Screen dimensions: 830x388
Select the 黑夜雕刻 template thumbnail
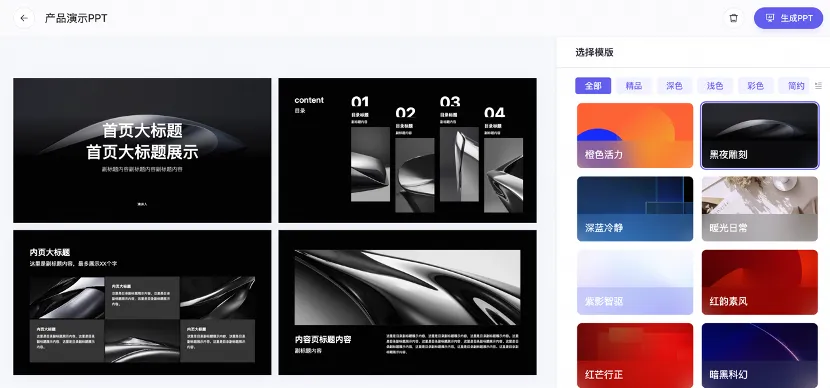click(x=760, y=136)
